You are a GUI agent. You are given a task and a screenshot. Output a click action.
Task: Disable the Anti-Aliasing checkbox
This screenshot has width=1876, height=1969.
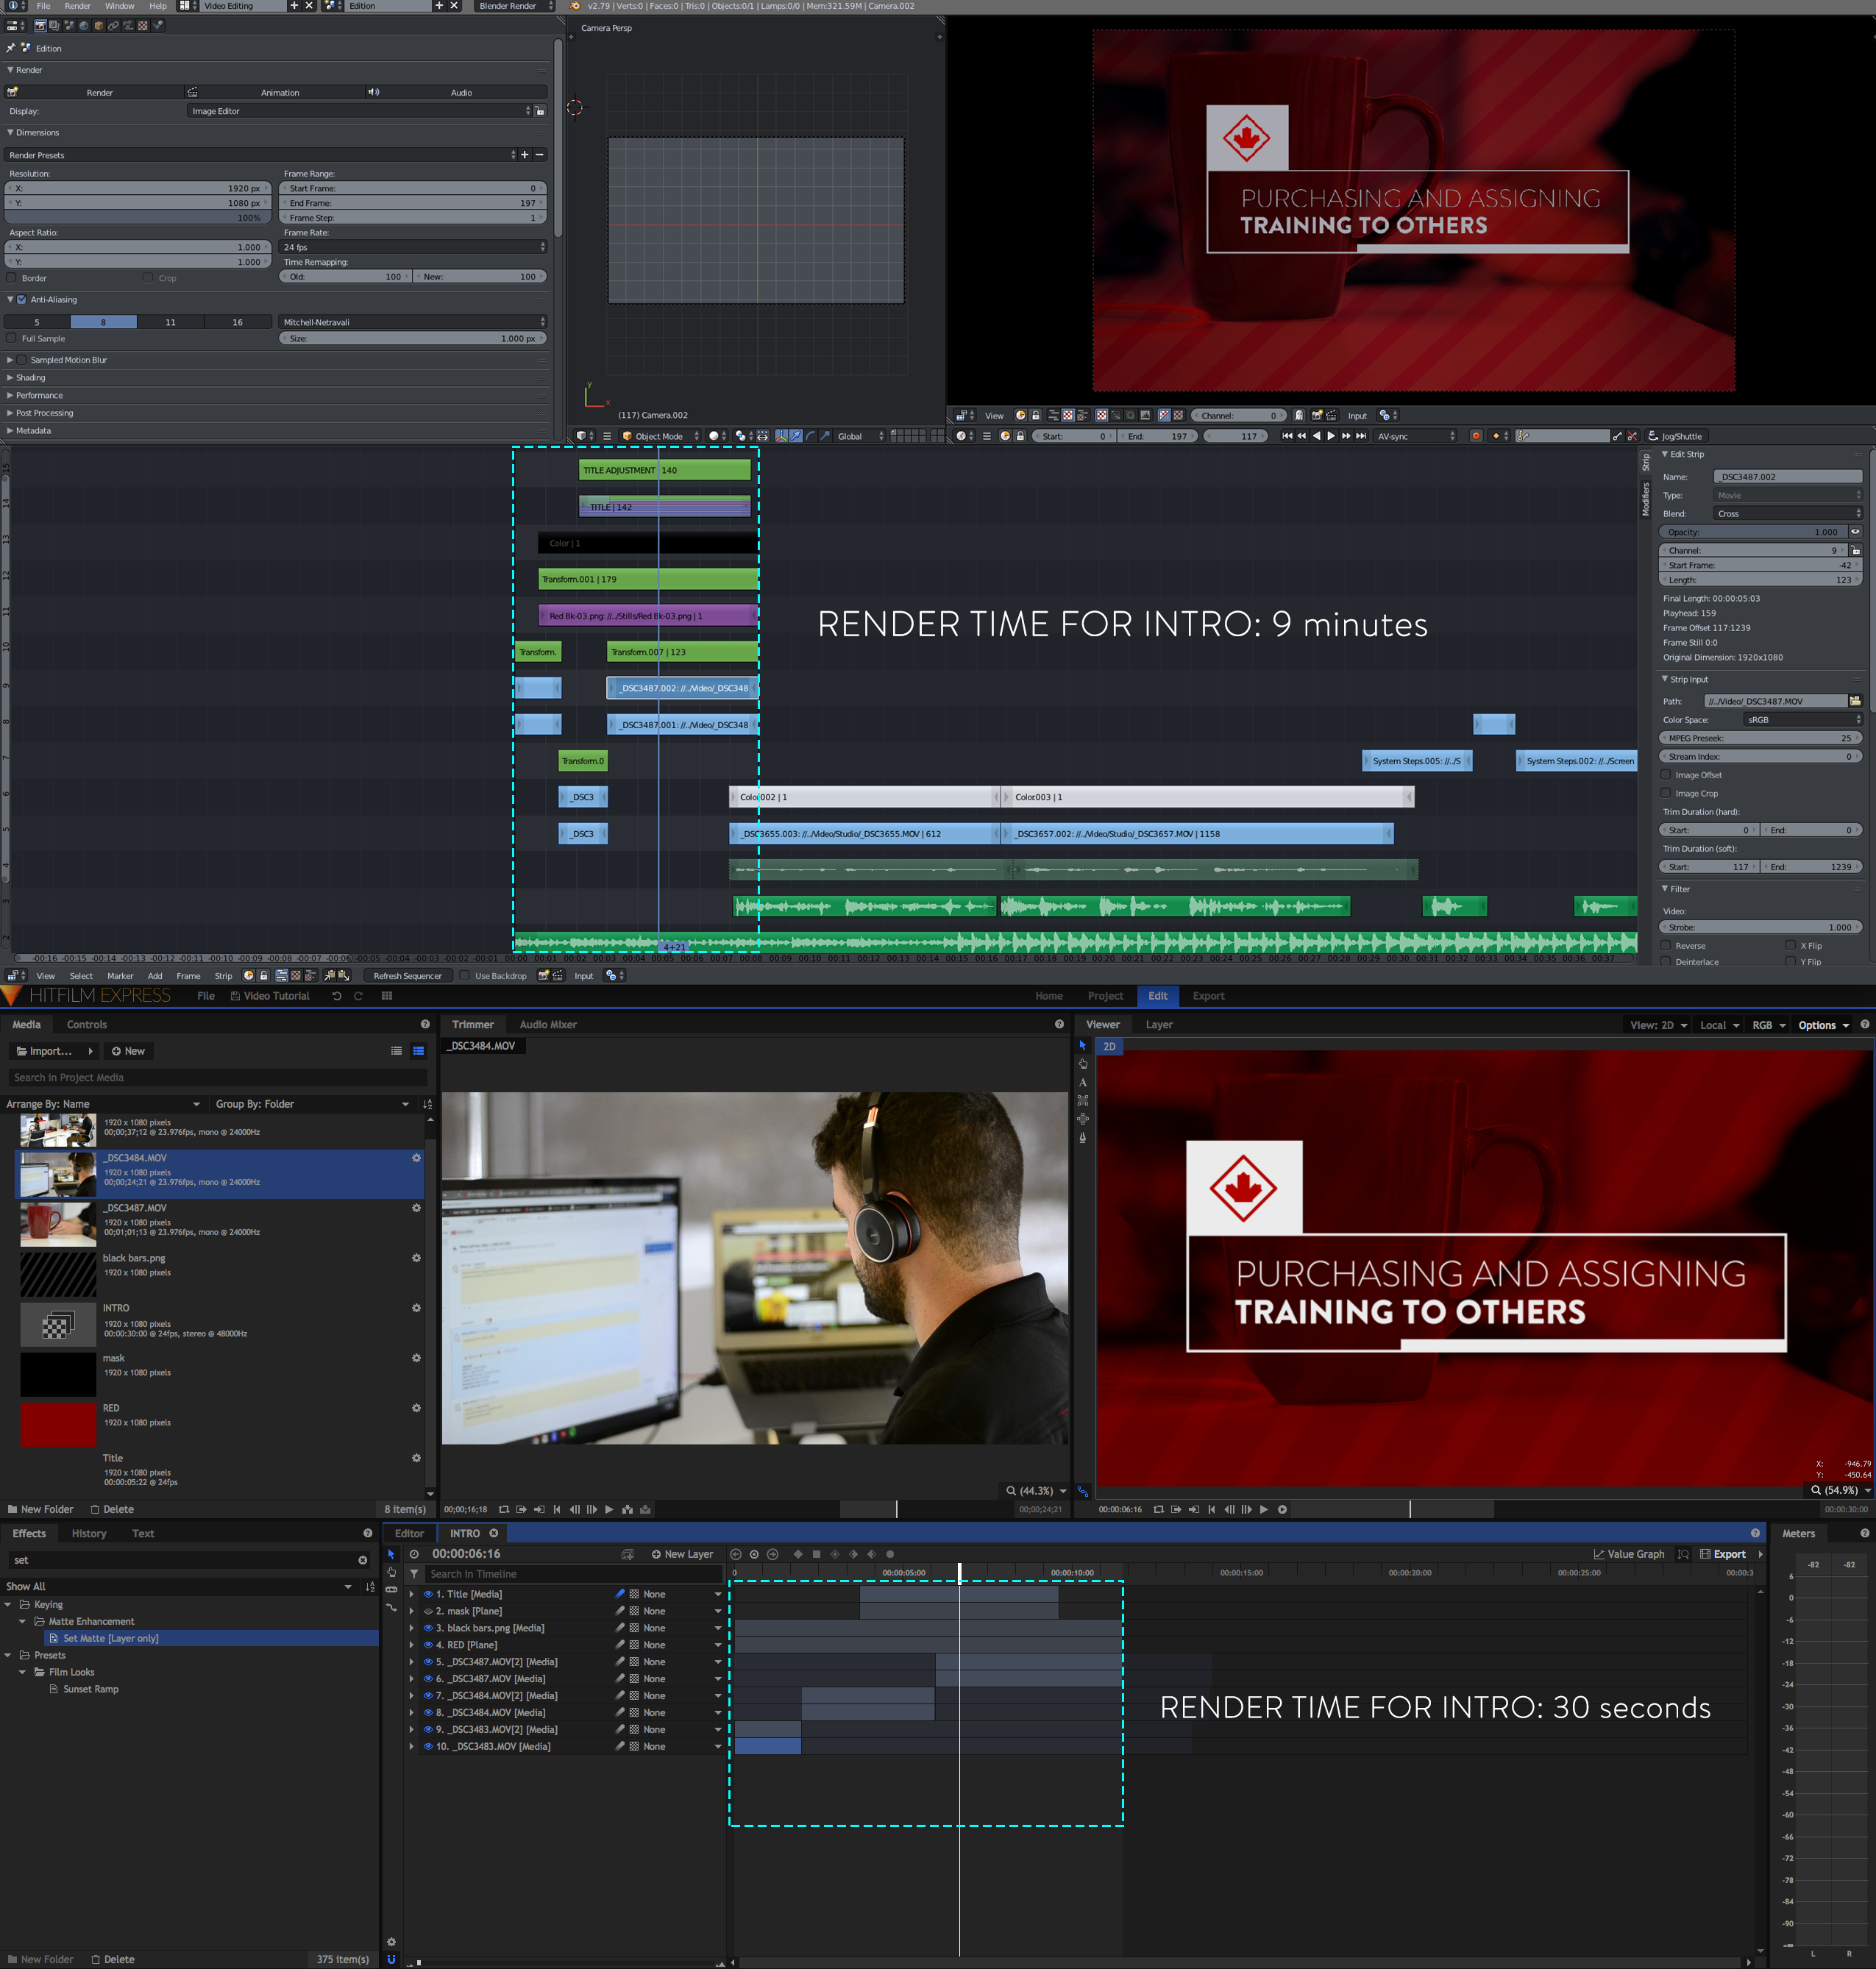22,300
